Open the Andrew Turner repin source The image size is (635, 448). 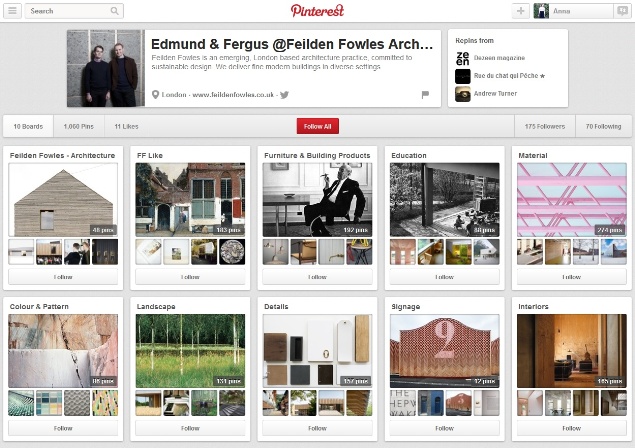coord(495,94)
